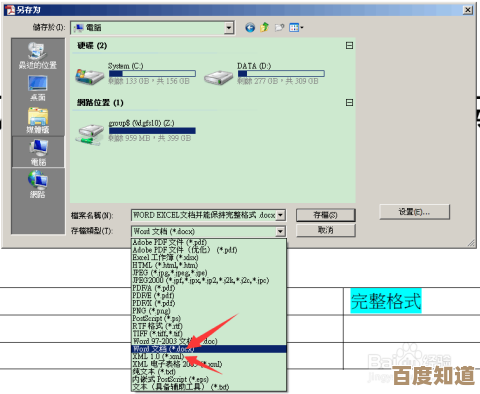The height and width of the screenshot is (394, 480).
Task: Select the DATA (D:) drive icon
Action: tap(218, 78)
